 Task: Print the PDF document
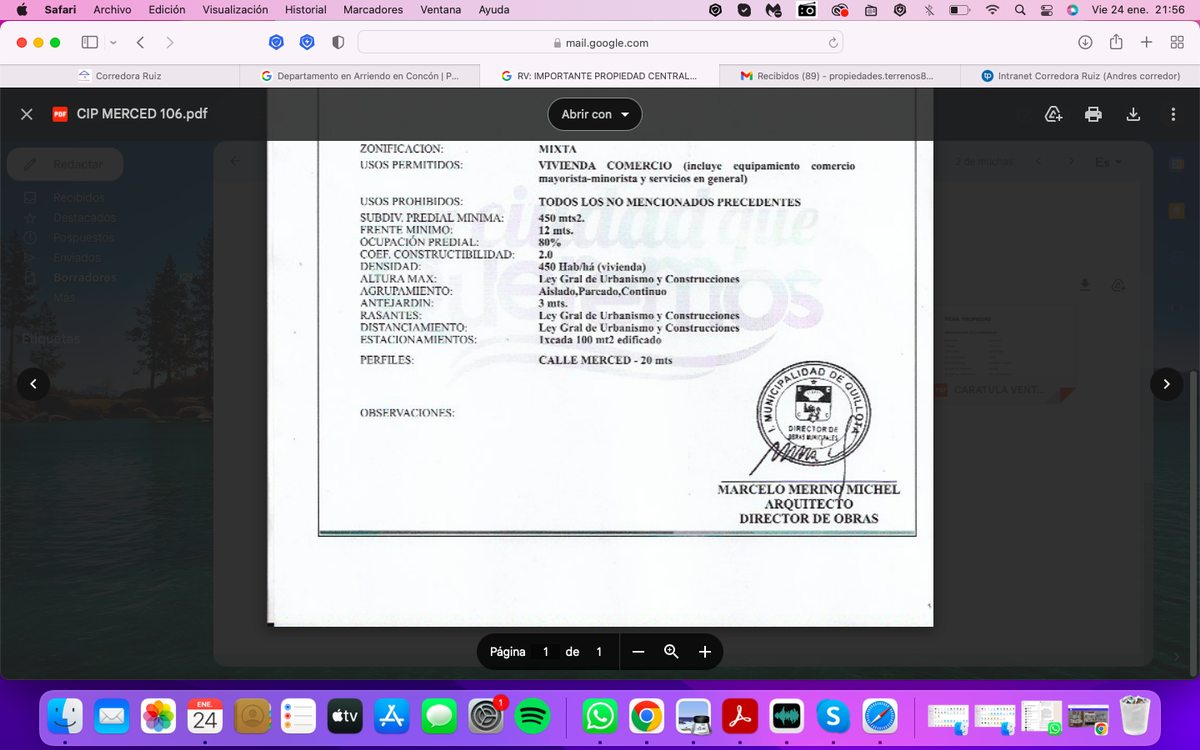coord(1093,114)
